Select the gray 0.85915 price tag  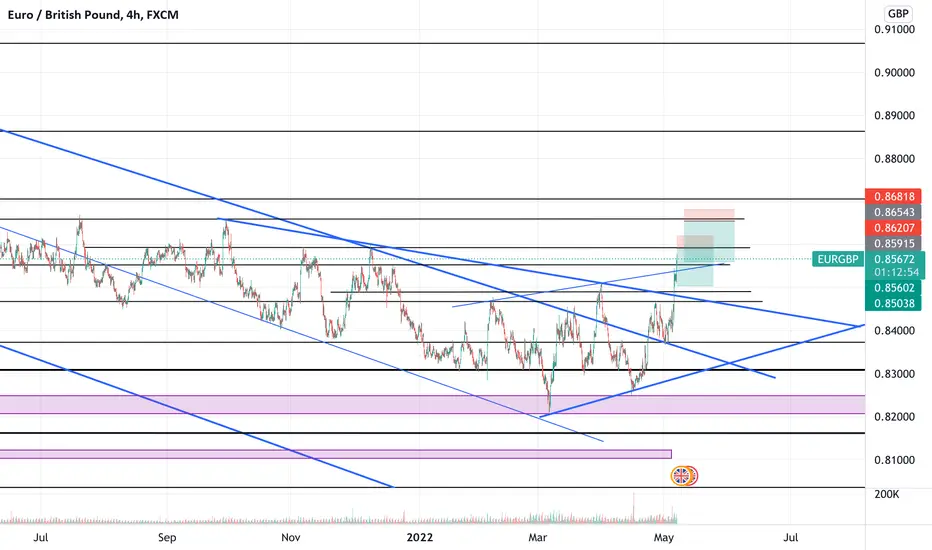pyautogui.click(x=893, y=243)
